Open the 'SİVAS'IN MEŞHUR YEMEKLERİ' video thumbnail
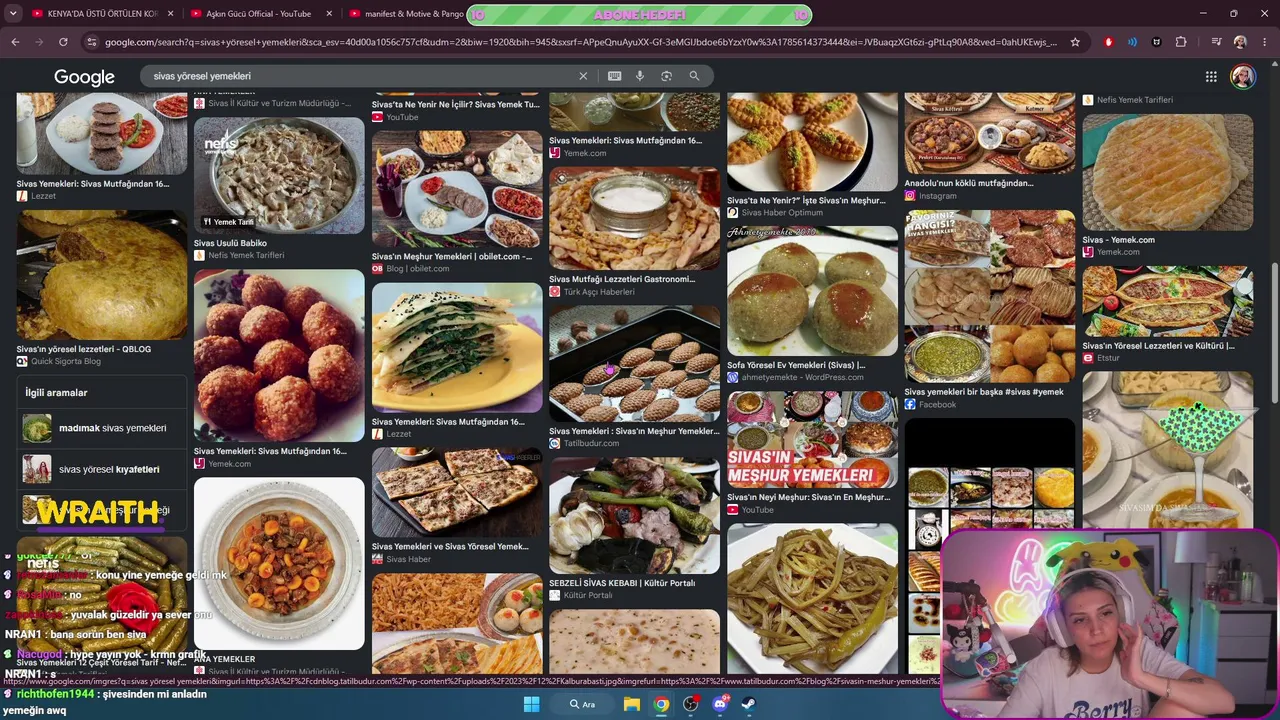Screen dimensions: 1280x720 [x=812, y=440]
